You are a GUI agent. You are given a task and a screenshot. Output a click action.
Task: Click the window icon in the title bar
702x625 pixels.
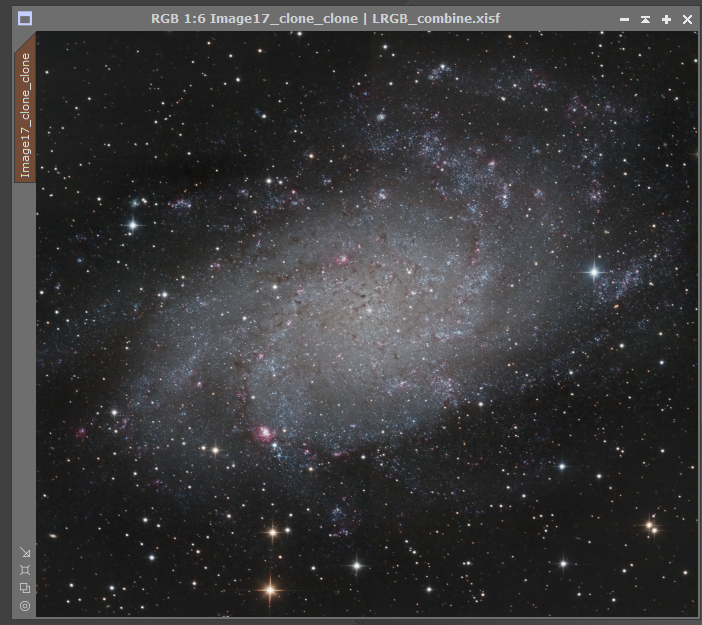25,19
